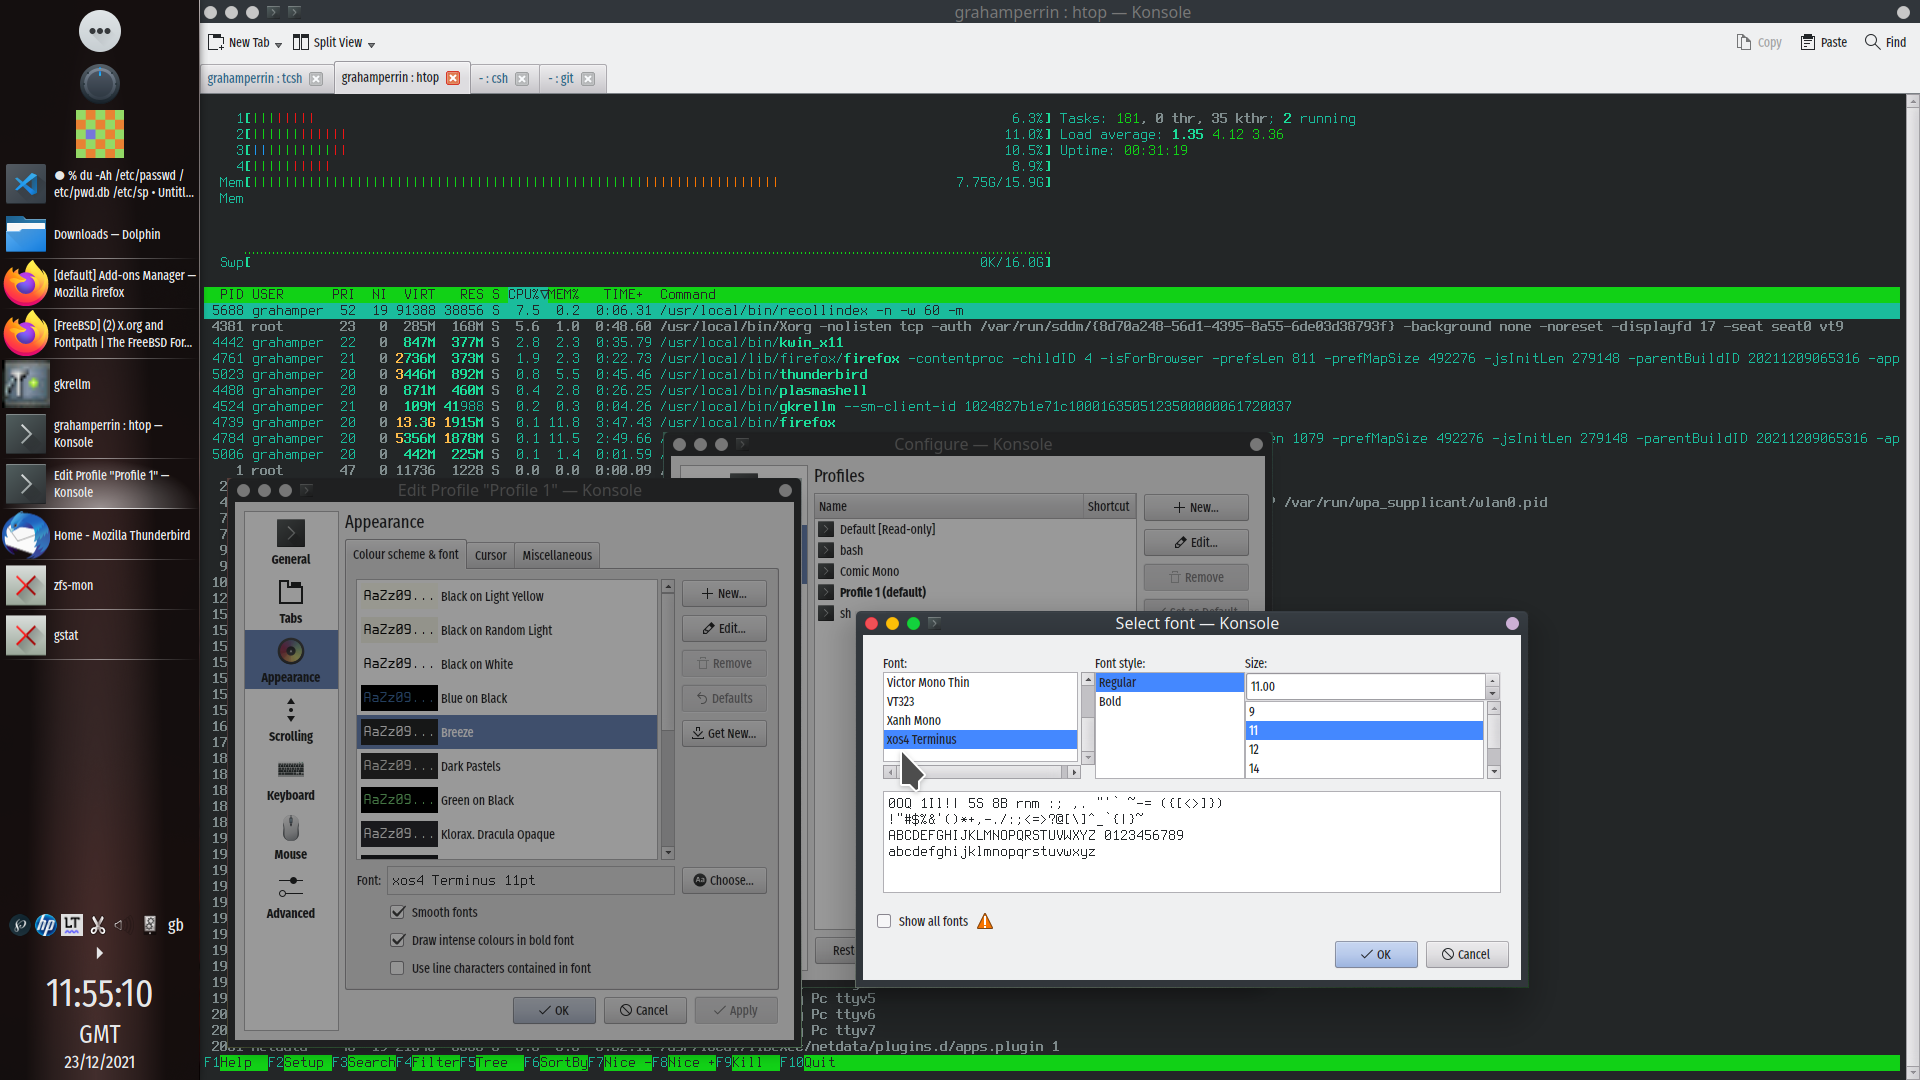Open the Advanced settings page icon
The width and height of the screenshot is (1920, 1080).
point(290,888)
